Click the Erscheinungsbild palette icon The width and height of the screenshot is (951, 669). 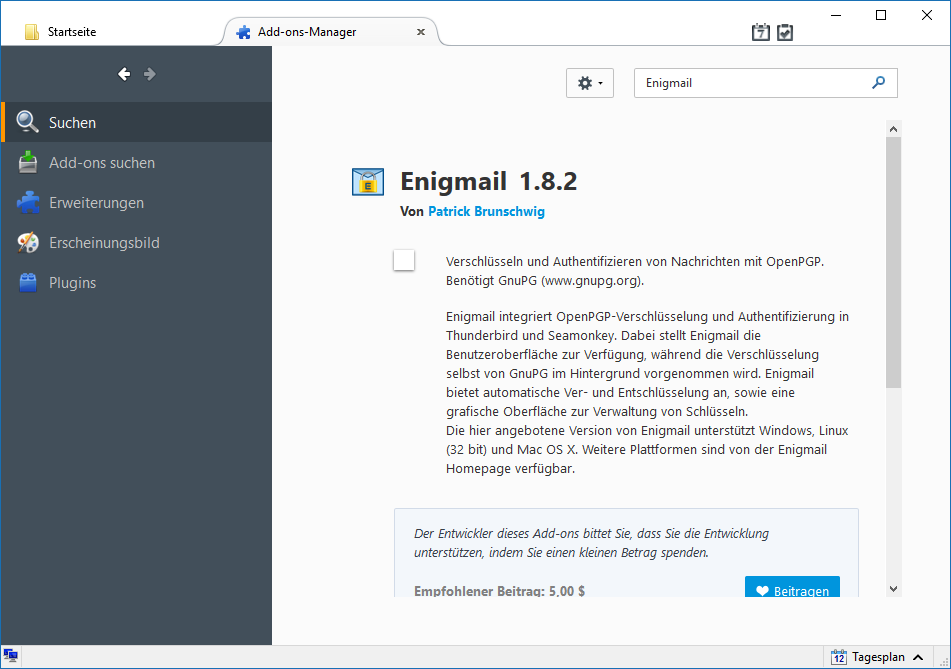click(x=28, y=243)
